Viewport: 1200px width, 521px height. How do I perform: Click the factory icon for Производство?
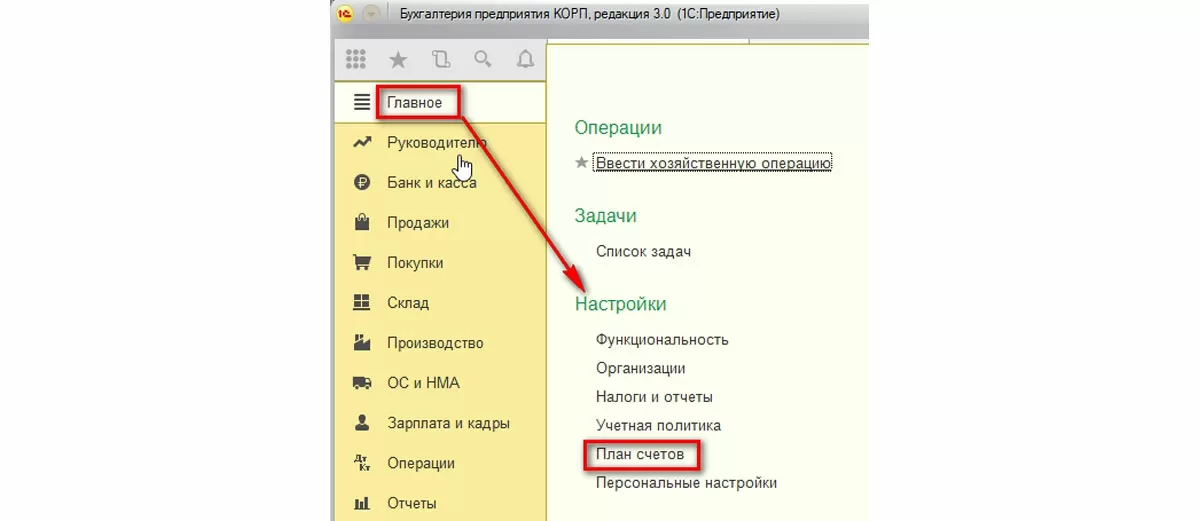(362, 343)
